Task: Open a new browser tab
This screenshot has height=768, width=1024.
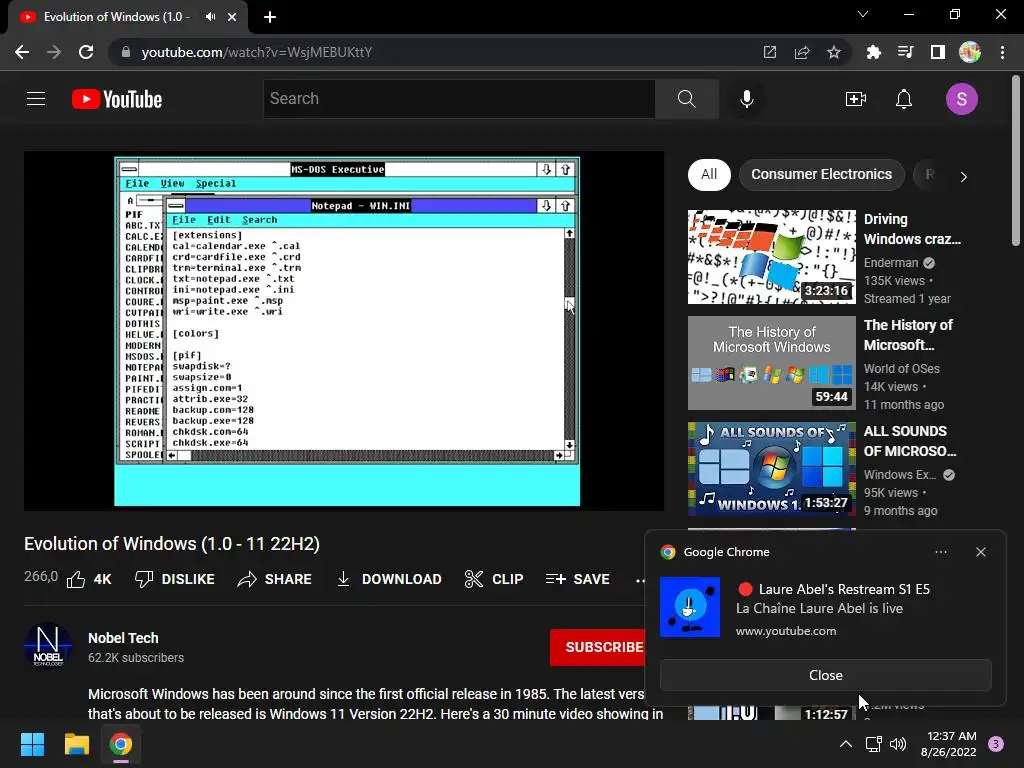Action: tap(270, 17)
